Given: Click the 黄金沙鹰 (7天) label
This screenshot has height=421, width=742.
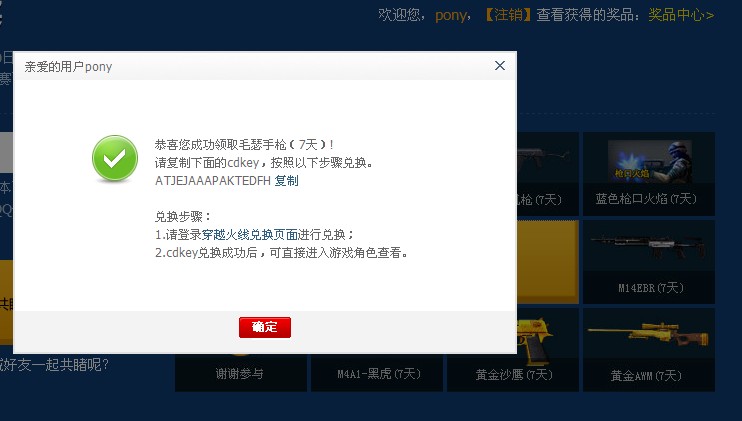Looking at the screenshot, I should [x=514, y=375].
